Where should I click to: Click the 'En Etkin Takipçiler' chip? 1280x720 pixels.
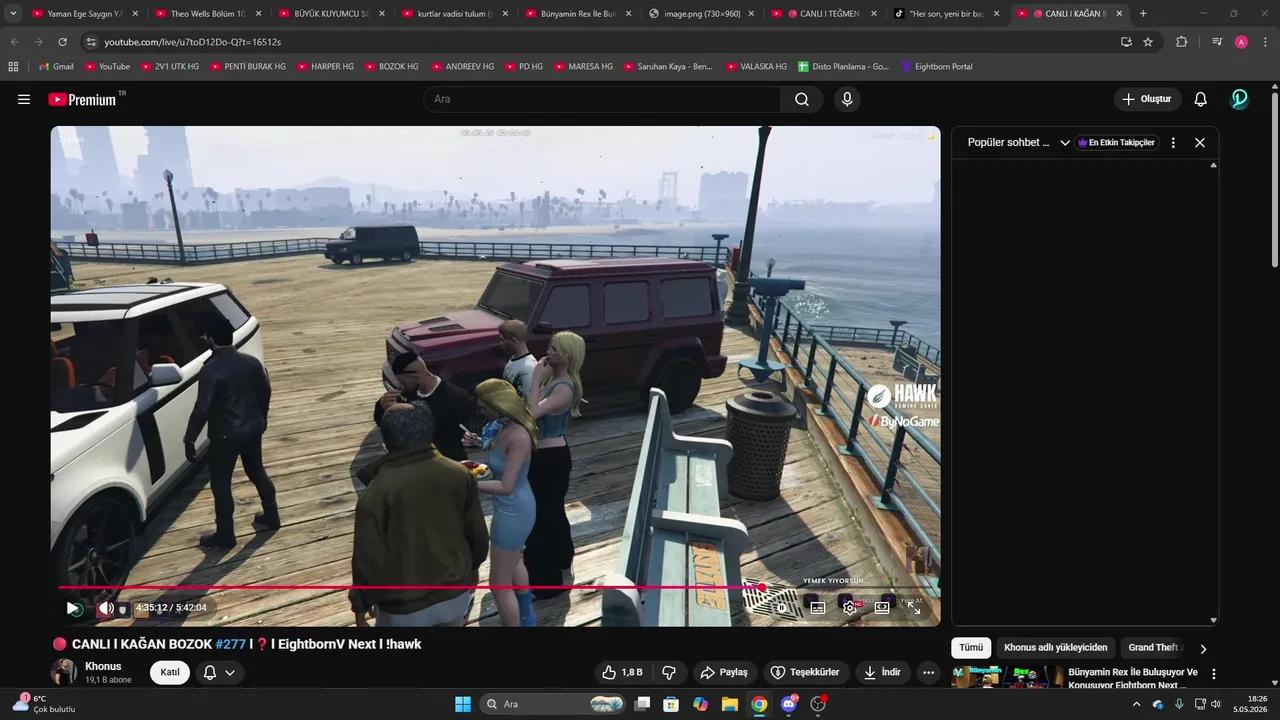(x=1116, y=143)
